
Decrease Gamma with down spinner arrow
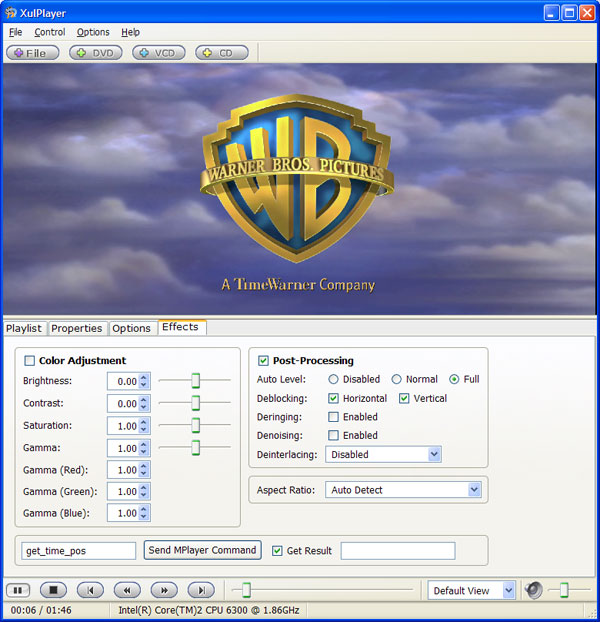pos(144,452)
